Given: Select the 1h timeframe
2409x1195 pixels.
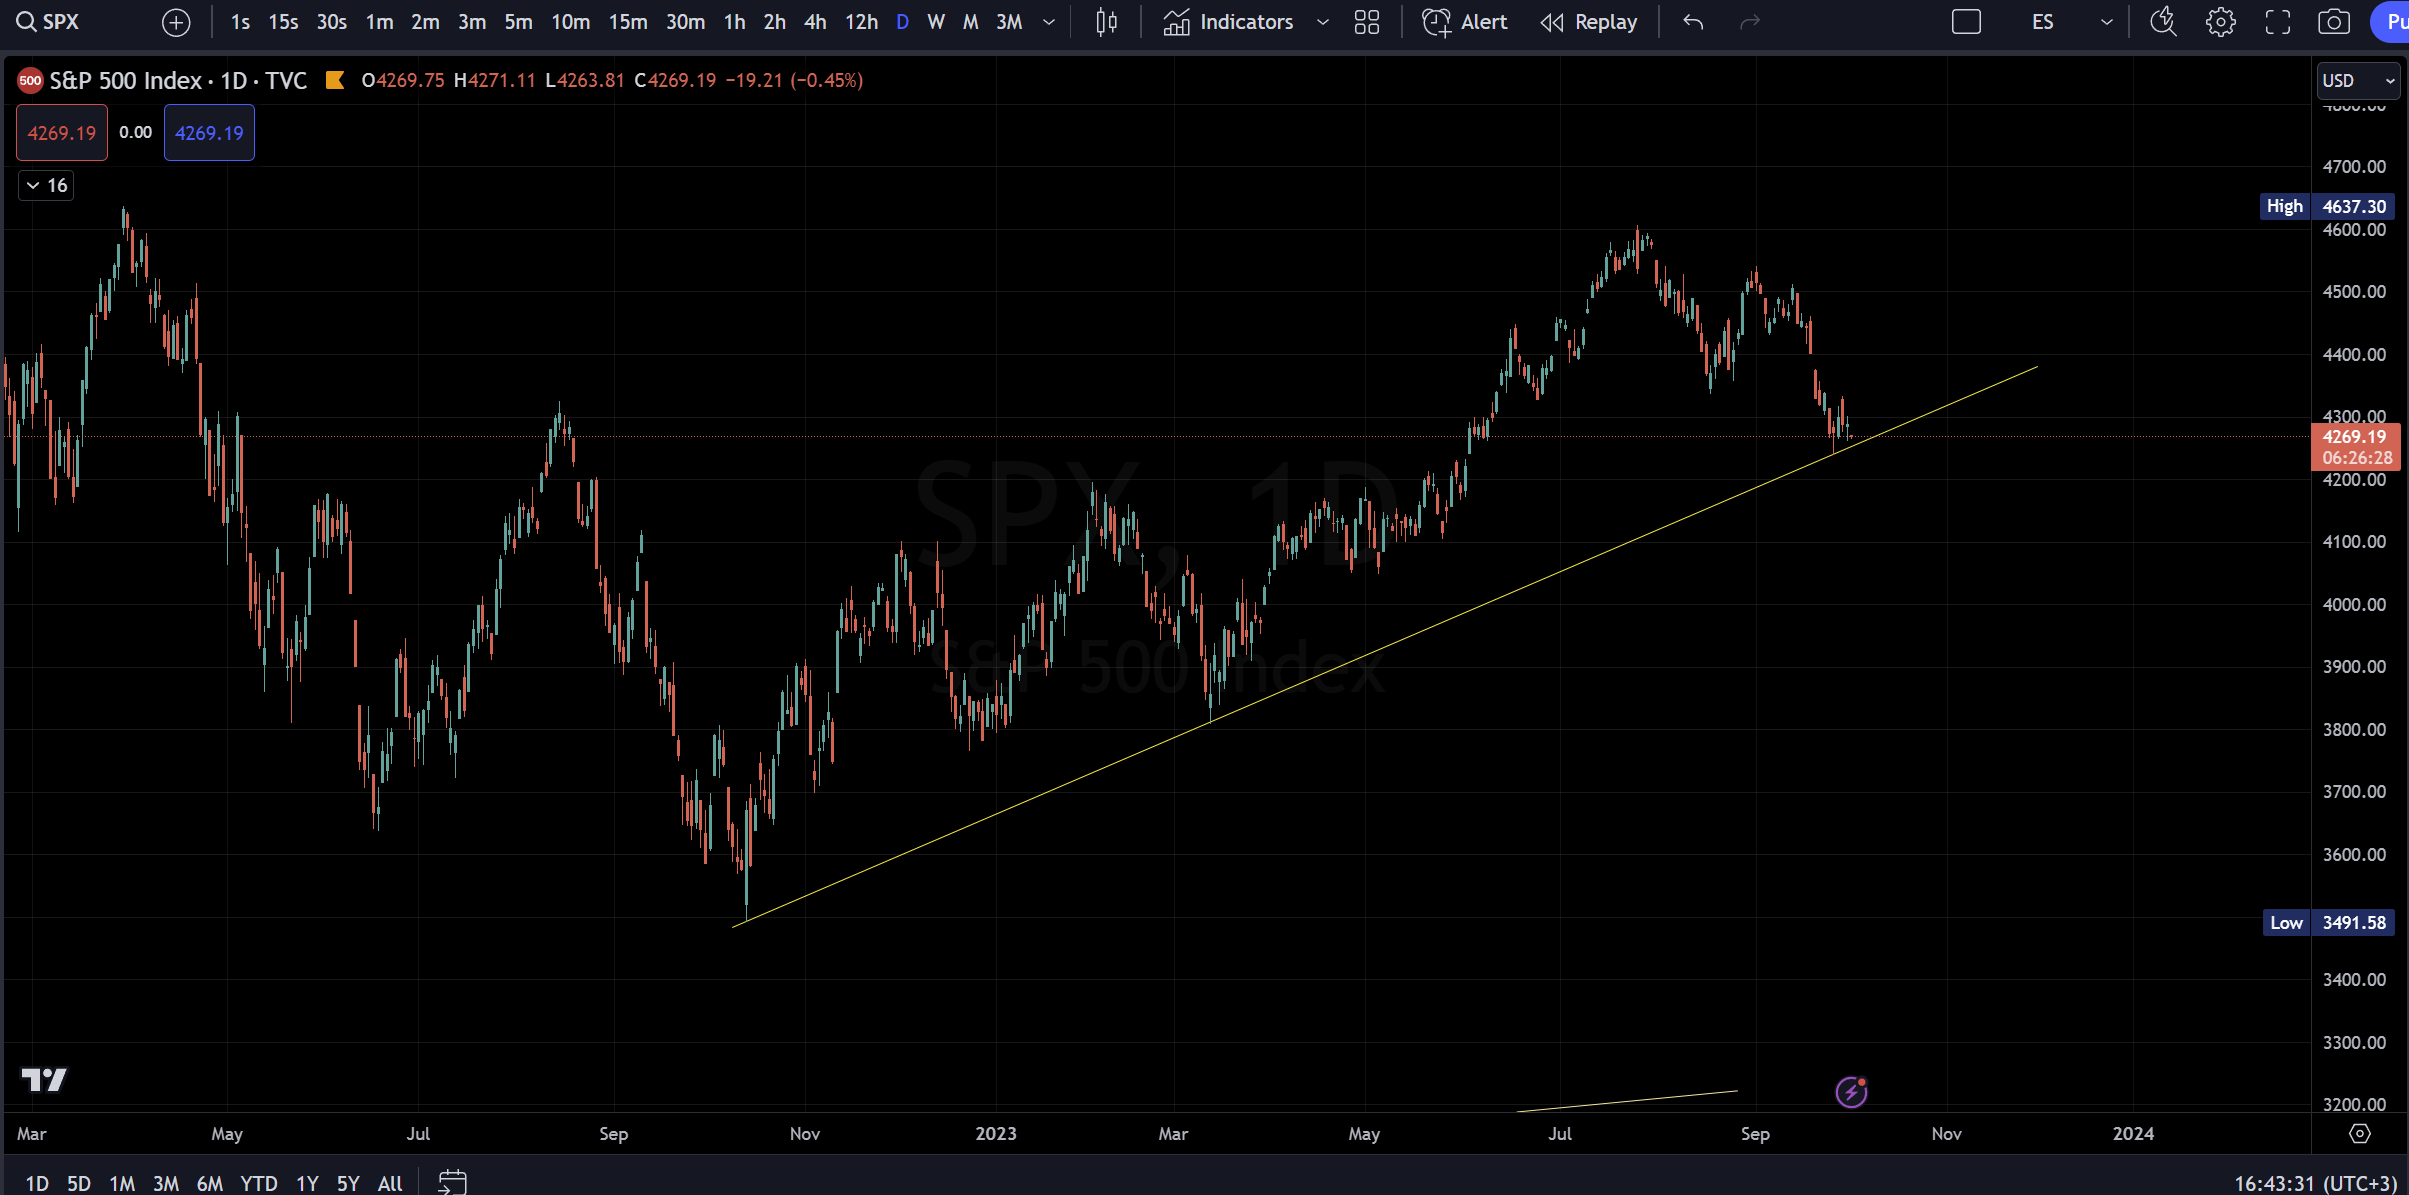Looking at the screenshot, I should point(735,22).
